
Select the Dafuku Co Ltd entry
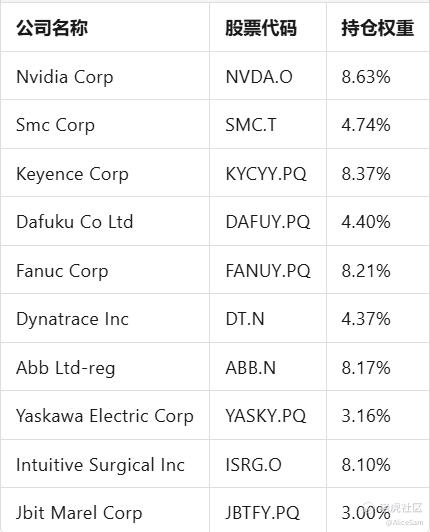(x=74, y=222)
